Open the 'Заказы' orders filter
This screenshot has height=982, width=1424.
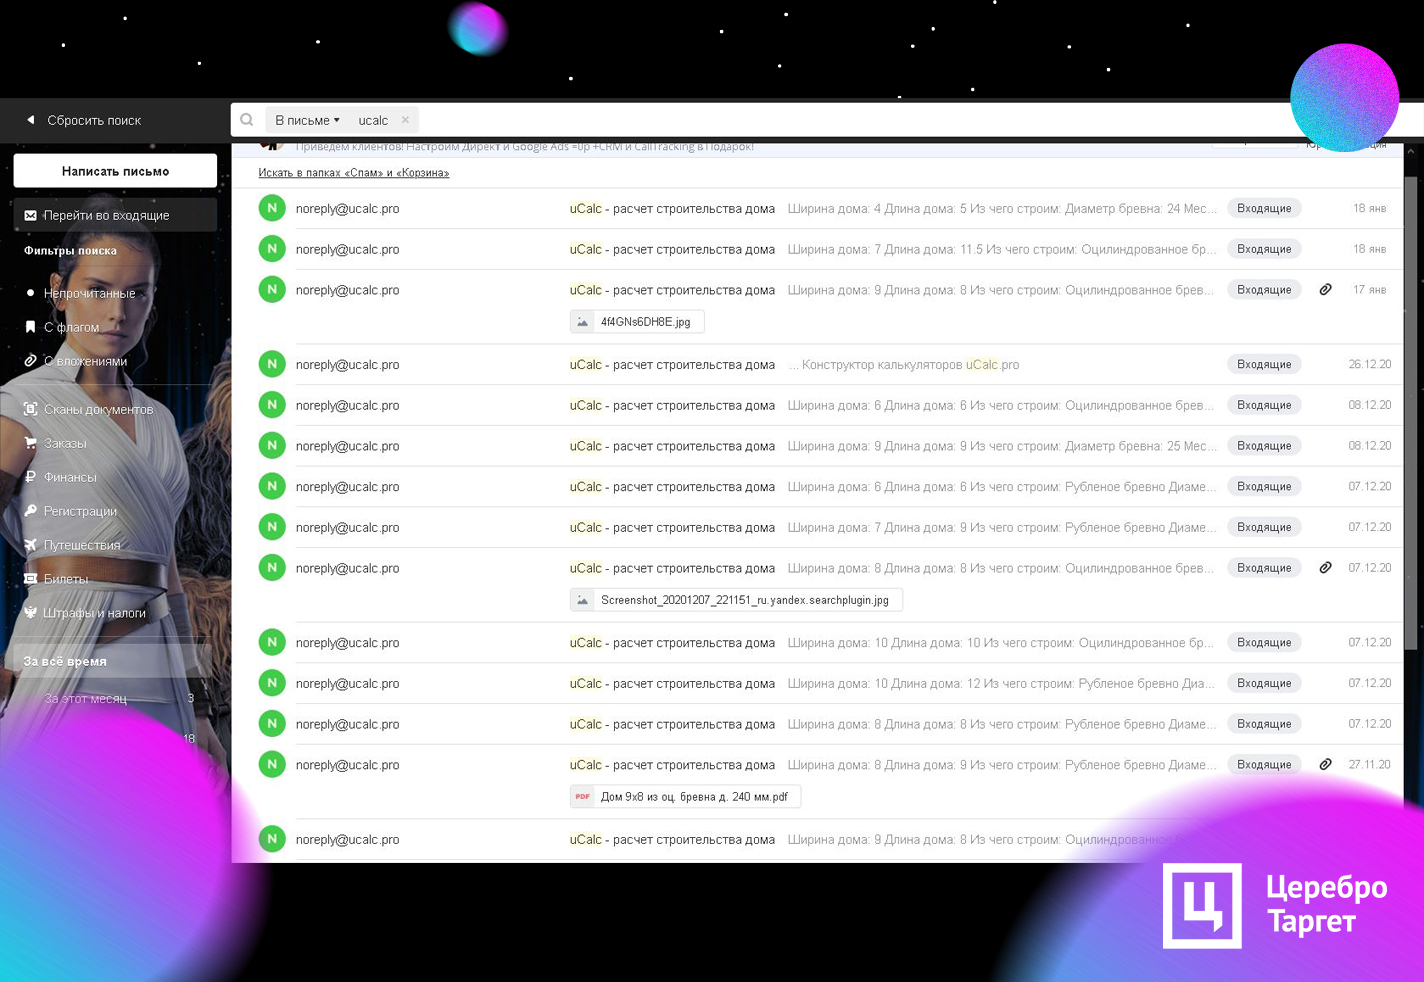tap(65, 443)
